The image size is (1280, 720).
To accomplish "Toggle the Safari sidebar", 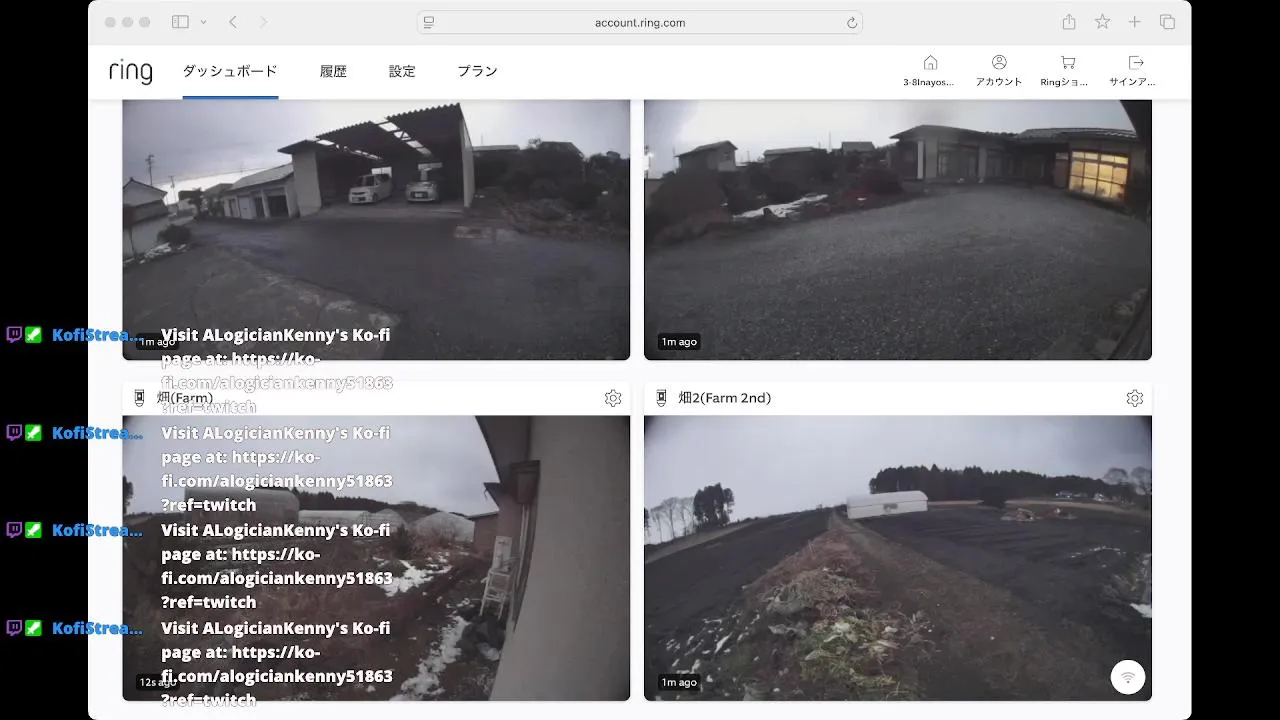I will click(180, 22).
